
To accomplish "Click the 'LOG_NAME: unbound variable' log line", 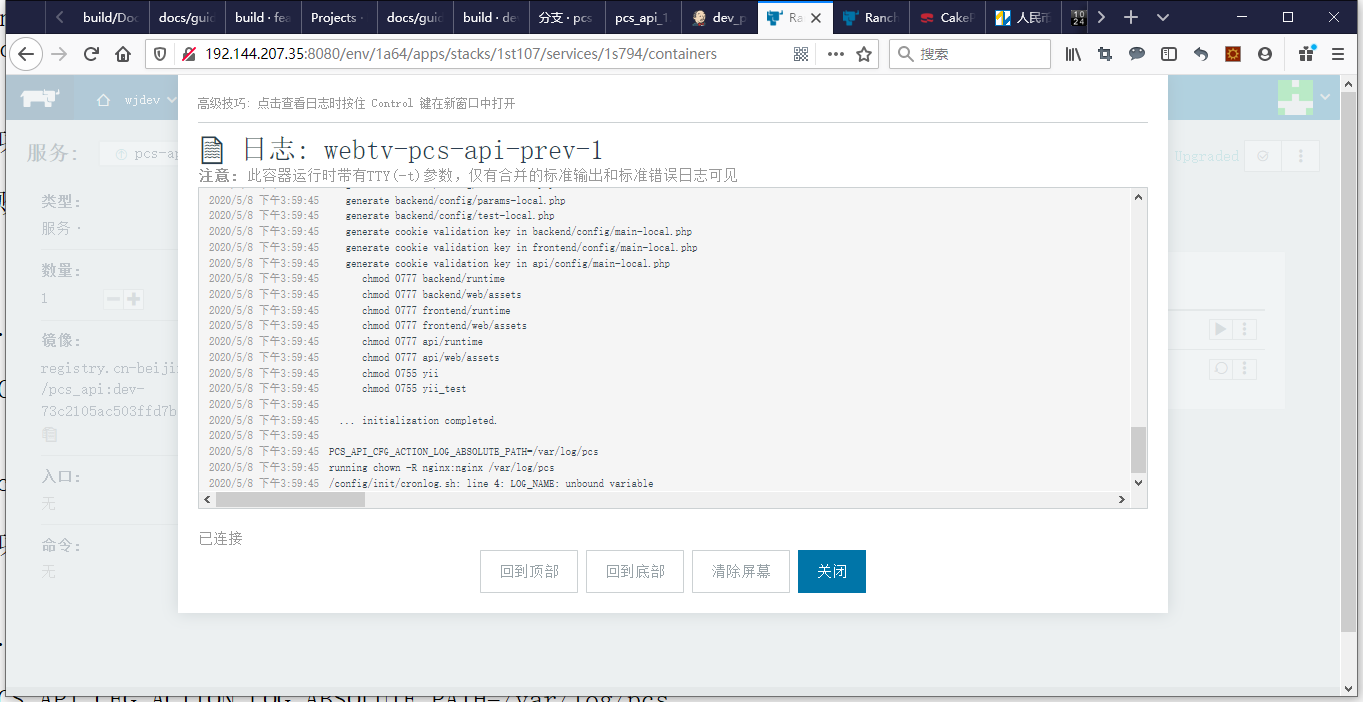I will [491, 483].
